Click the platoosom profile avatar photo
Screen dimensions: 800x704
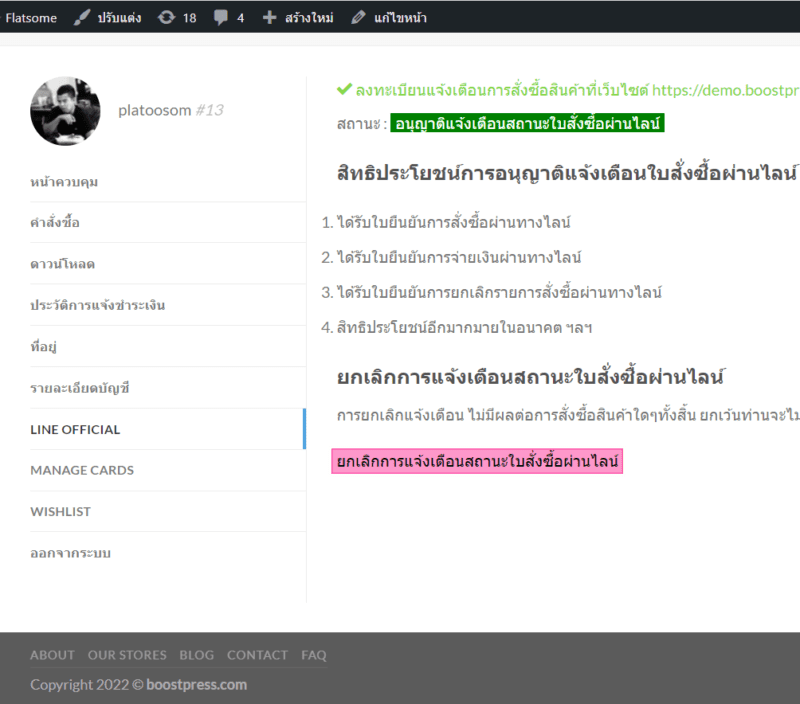point(66,111)
